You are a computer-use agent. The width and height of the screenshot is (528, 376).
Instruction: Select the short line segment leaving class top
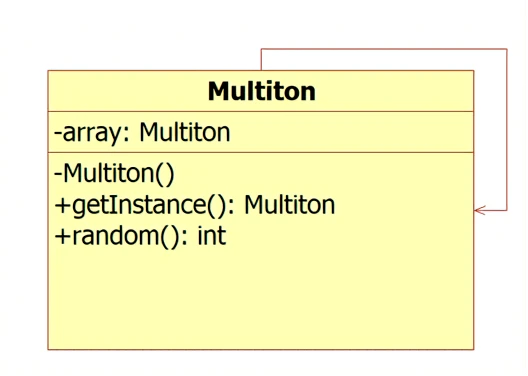[x=261, y=60]
